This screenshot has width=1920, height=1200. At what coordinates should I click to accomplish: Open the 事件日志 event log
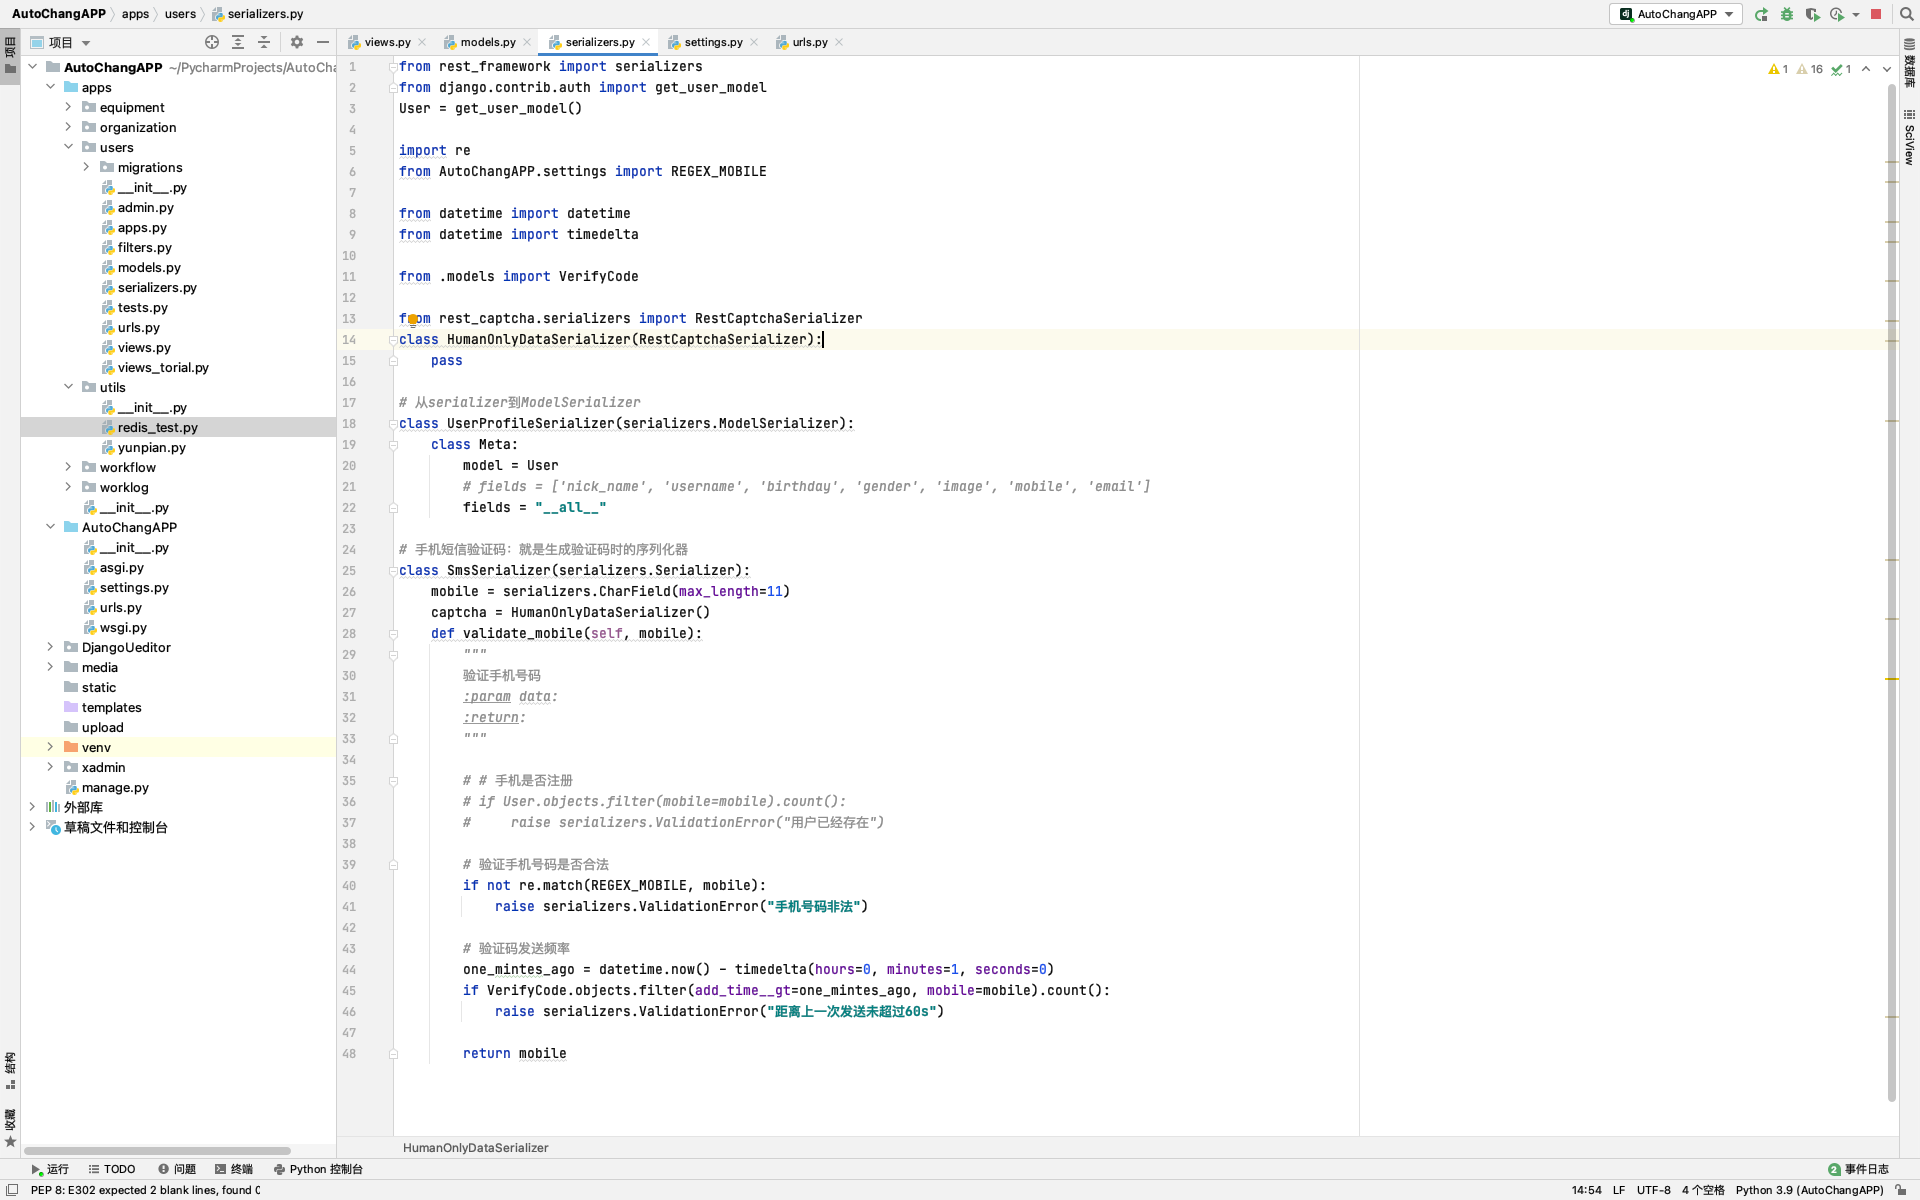(1859, 1169)
